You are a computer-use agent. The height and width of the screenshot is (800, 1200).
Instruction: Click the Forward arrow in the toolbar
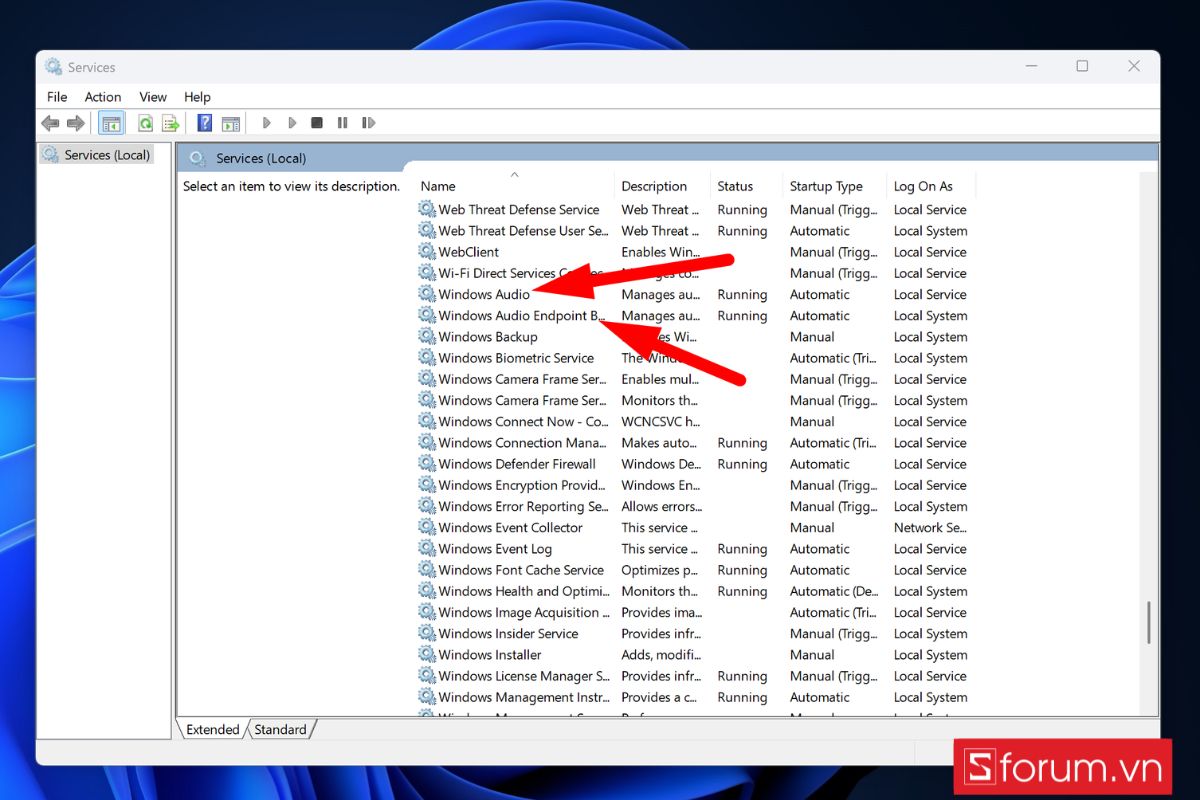(76, 123)
